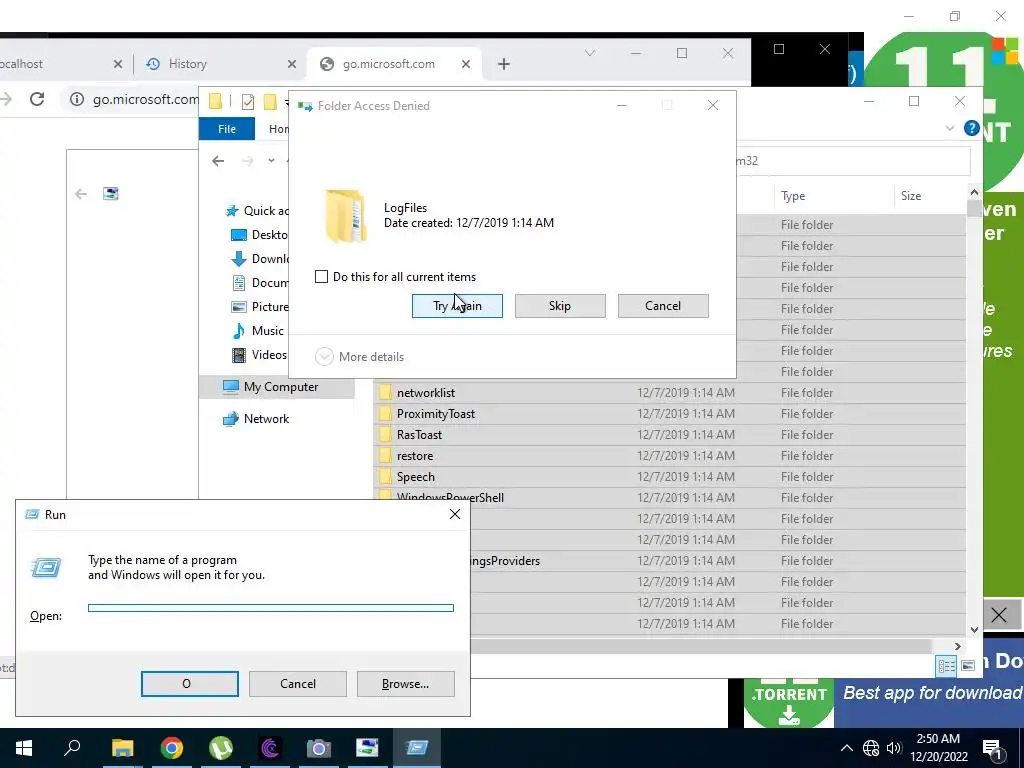Open Downloads in the navigation pane
Viewport: 1024px width, 768px height.
click(259, 259)
